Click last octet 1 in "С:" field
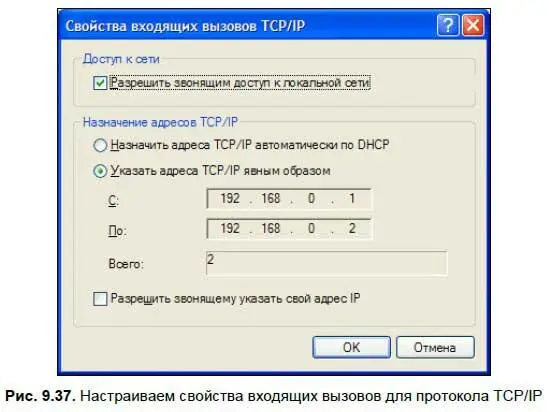The image size is (549, 412). (352, 198)
